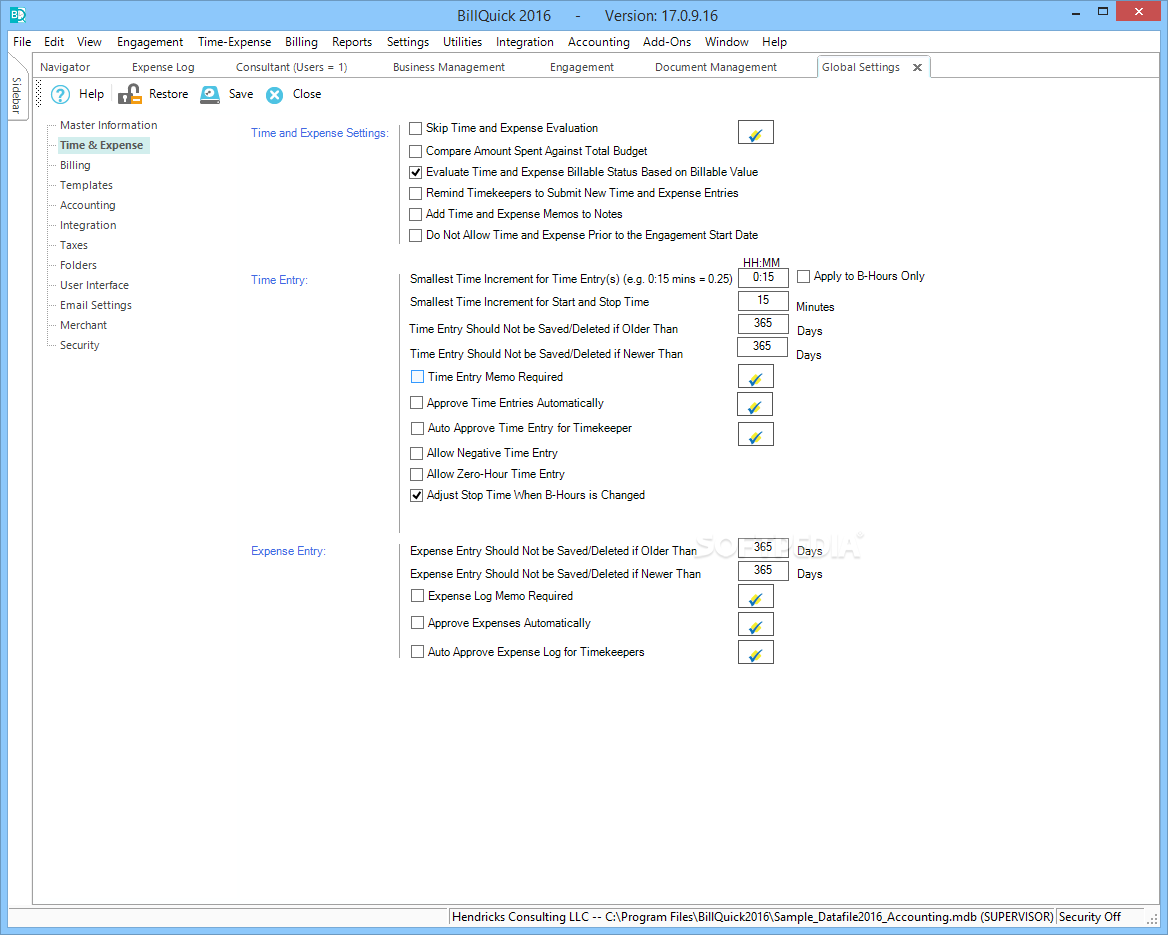Uncheck Evaluate Time and Expense Billable Status
This screenshot has height=935, width=1168.
[416, 172]
